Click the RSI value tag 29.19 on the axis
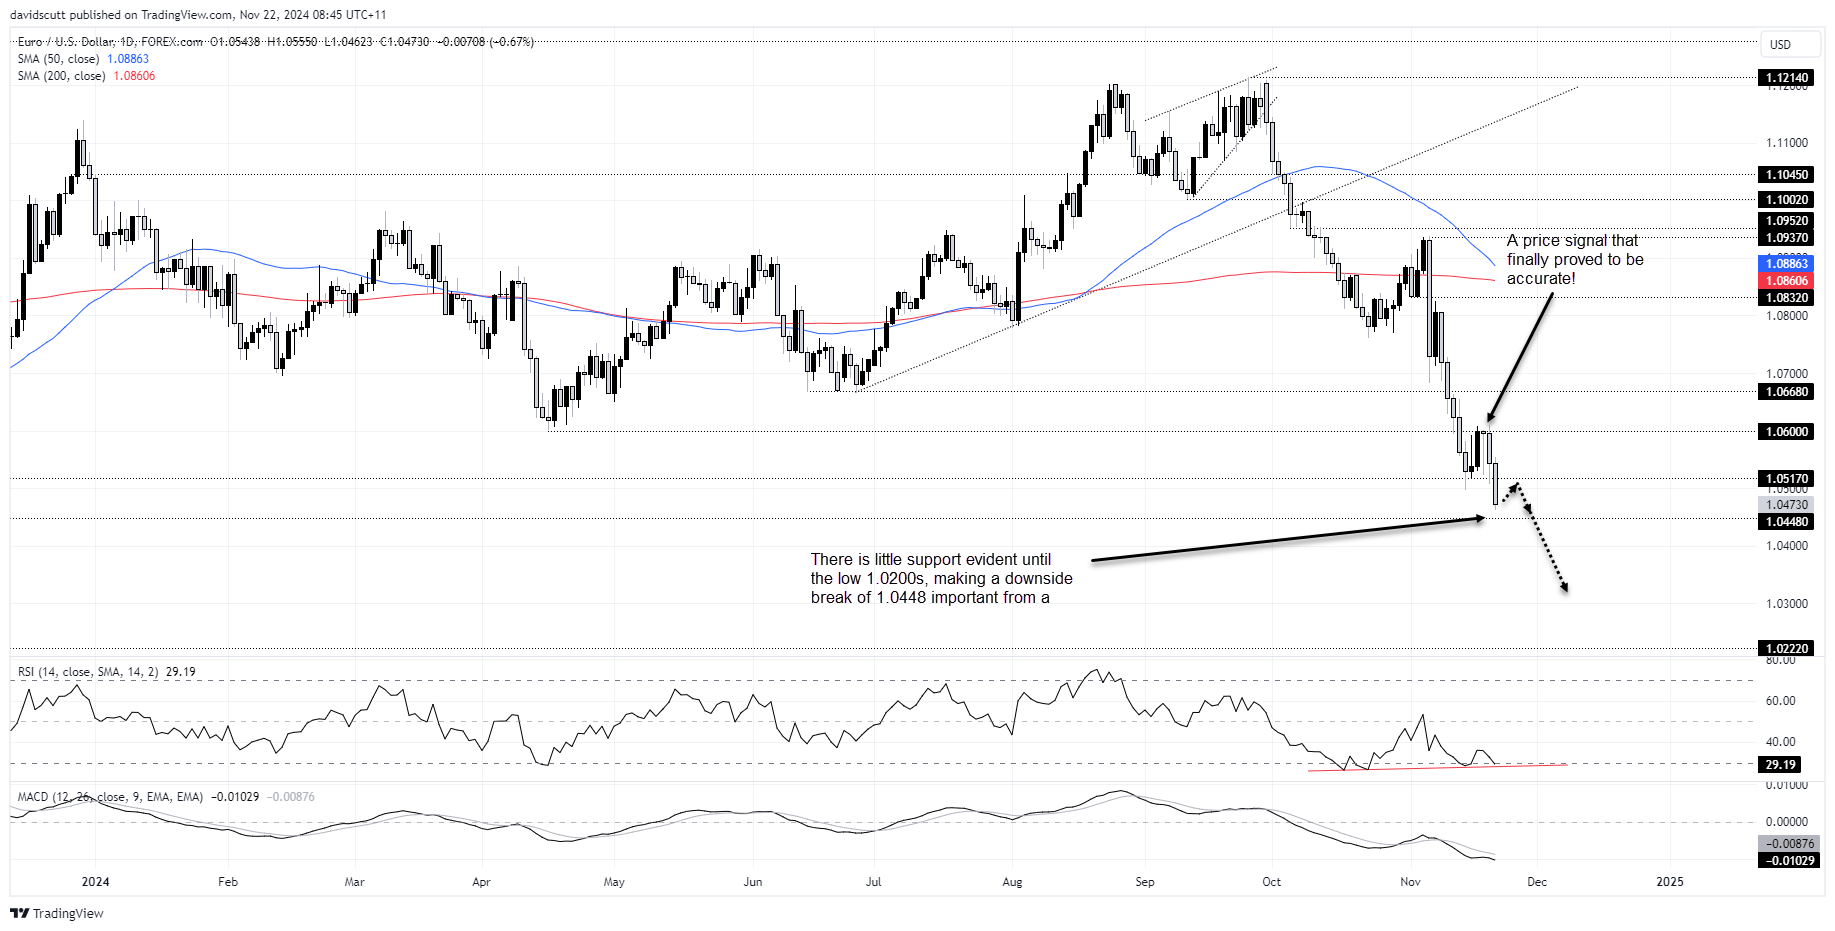 tap(1780, 765)
